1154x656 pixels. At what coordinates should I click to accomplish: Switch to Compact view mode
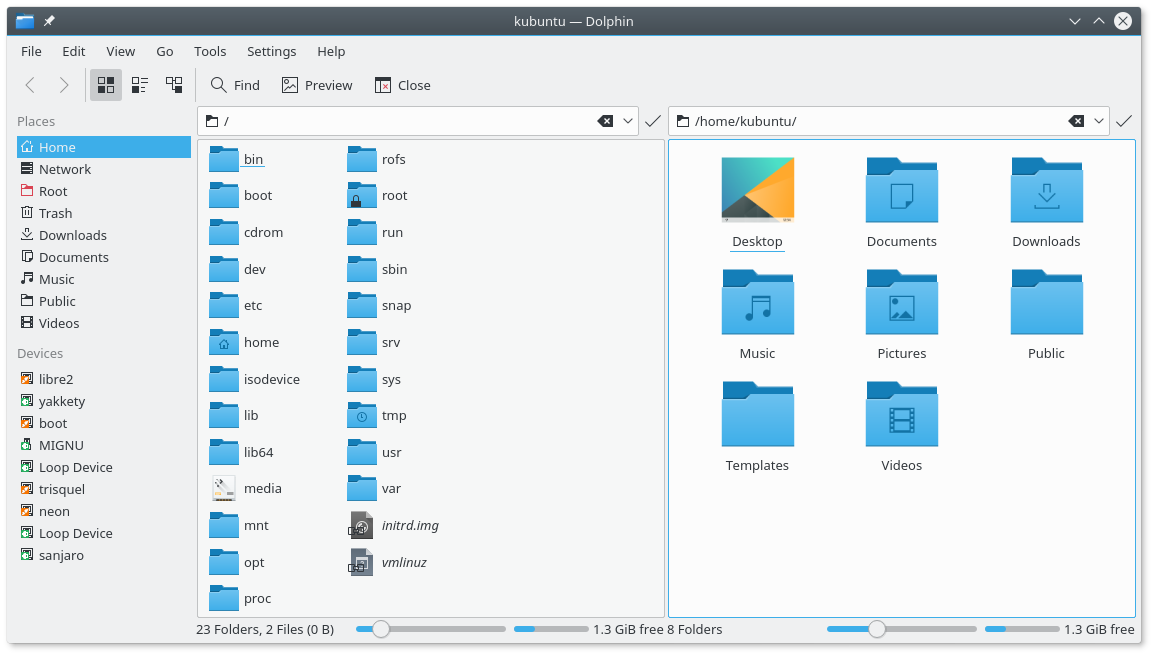point(139,85)
